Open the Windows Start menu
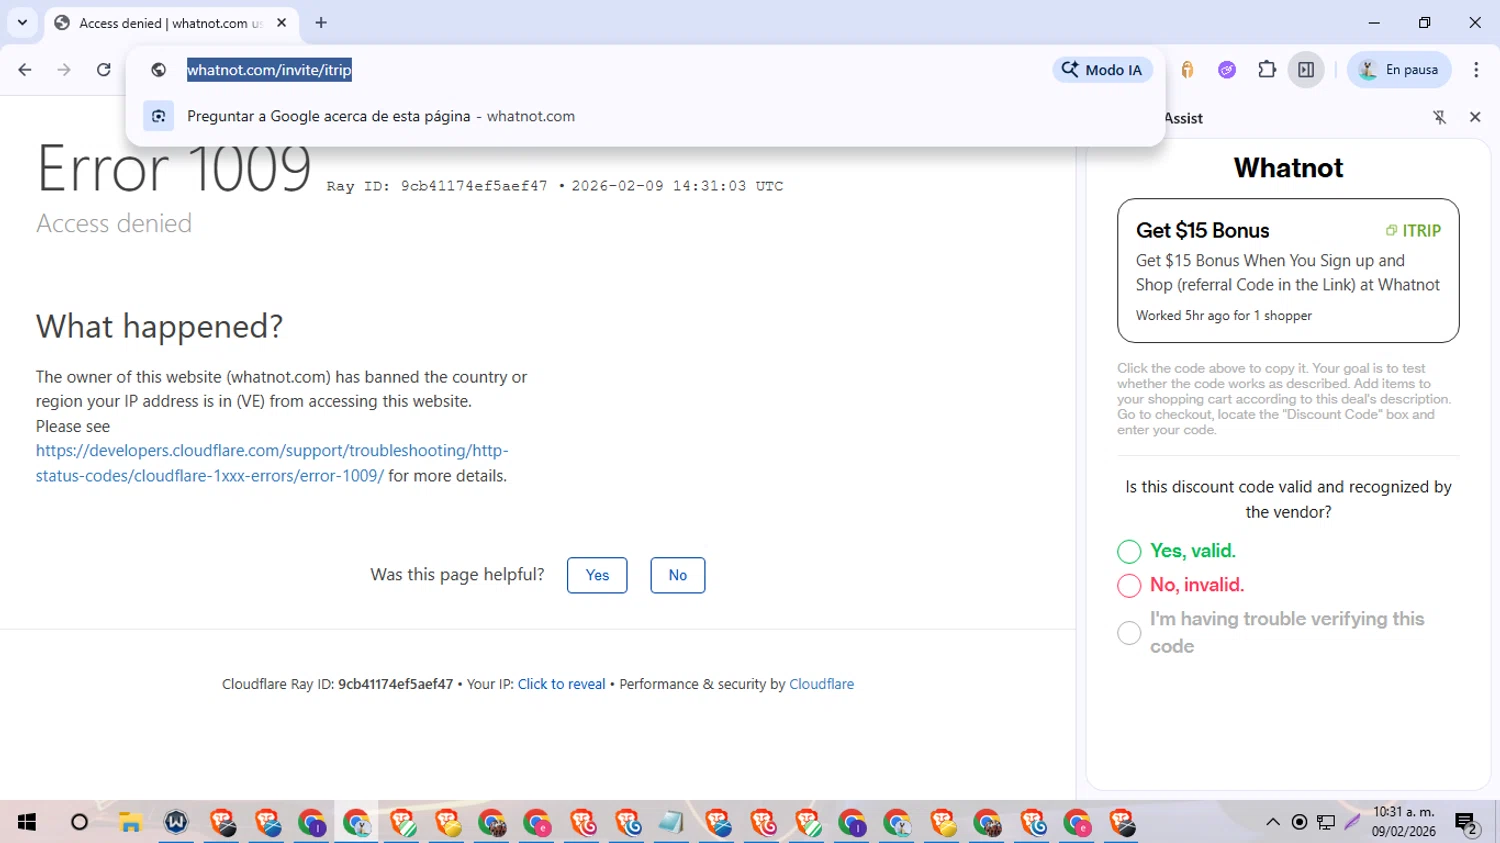Screen dimensions: 1500x843 (x=27, y=822)
